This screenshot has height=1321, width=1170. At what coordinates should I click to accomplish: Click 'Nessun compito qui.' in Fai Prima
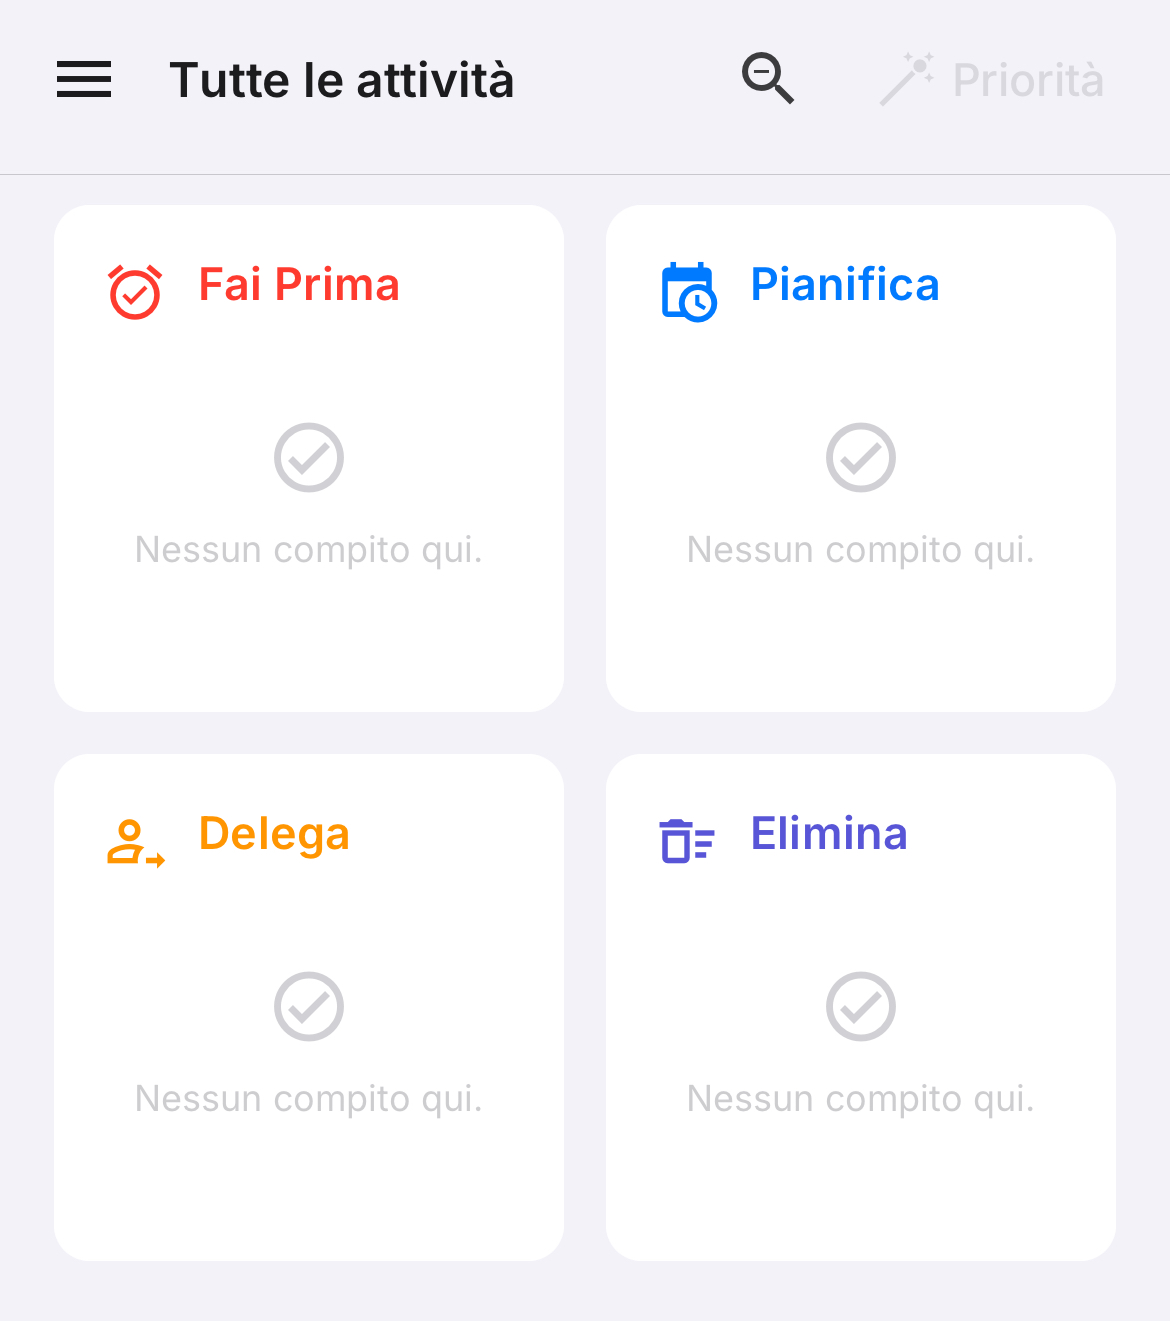coord(309,550)
